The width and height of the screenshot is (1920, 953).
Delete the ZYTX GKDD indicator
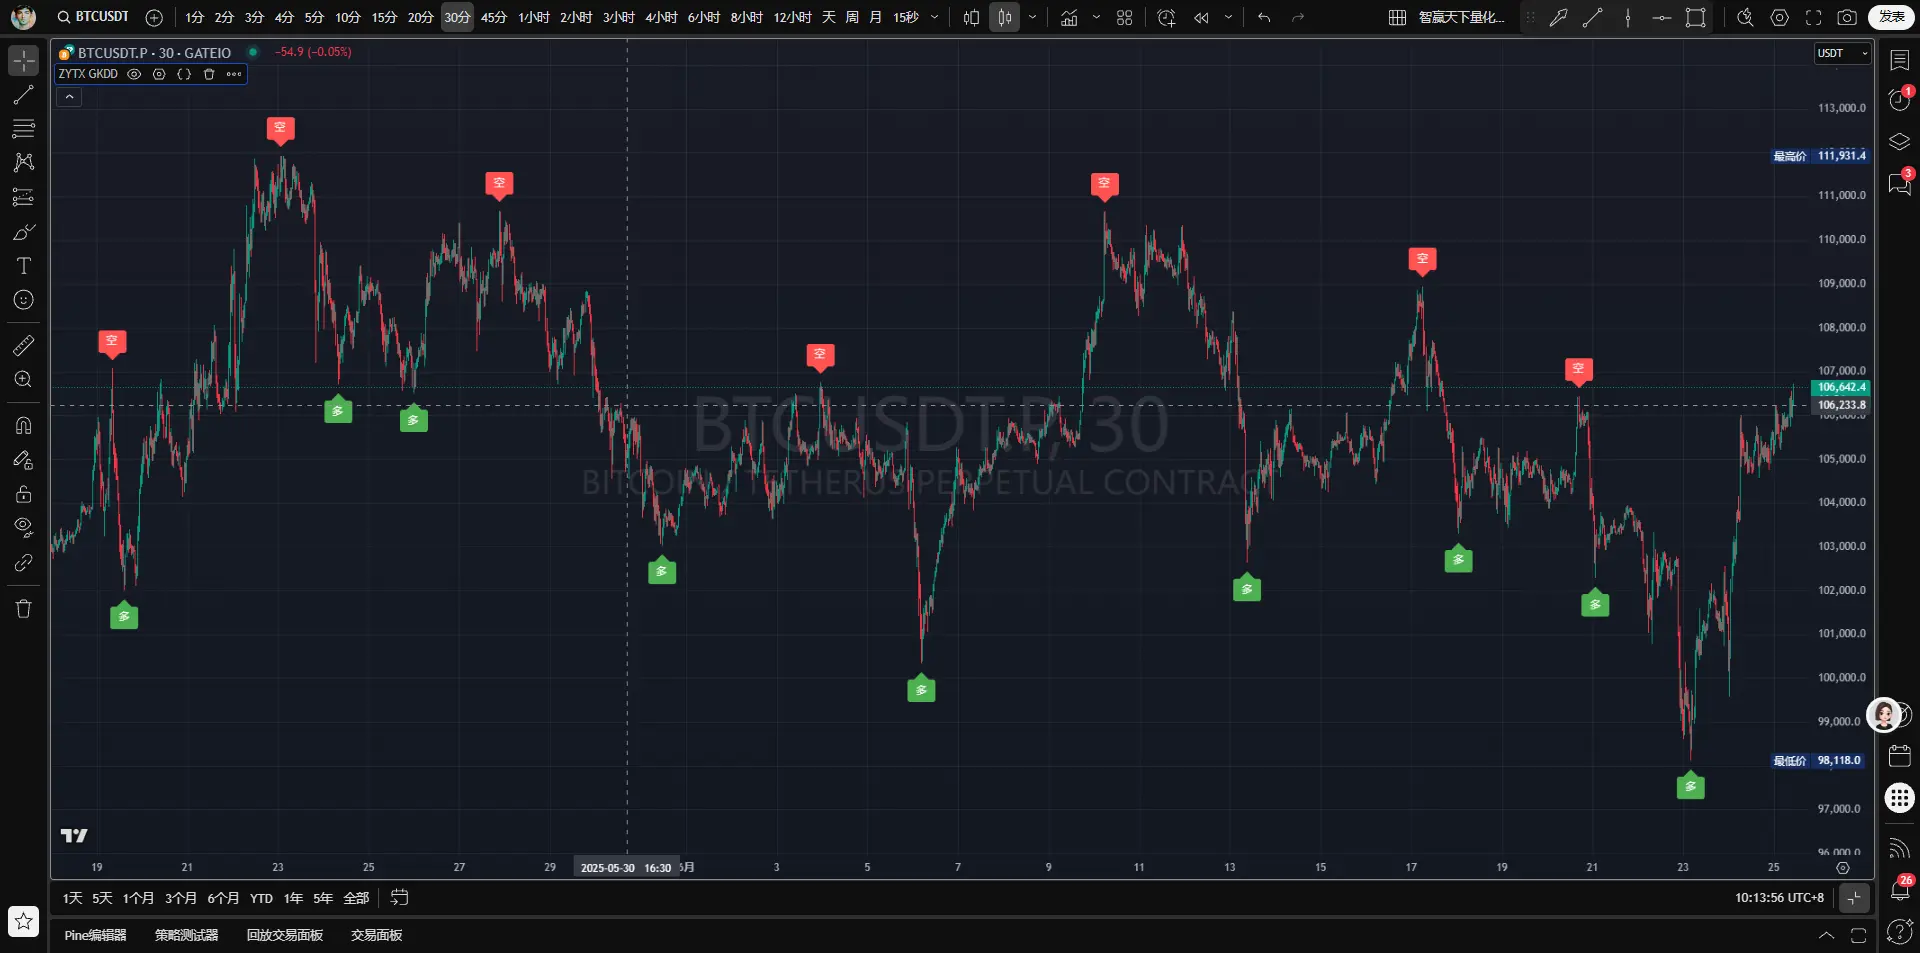(x=209, y=74)
